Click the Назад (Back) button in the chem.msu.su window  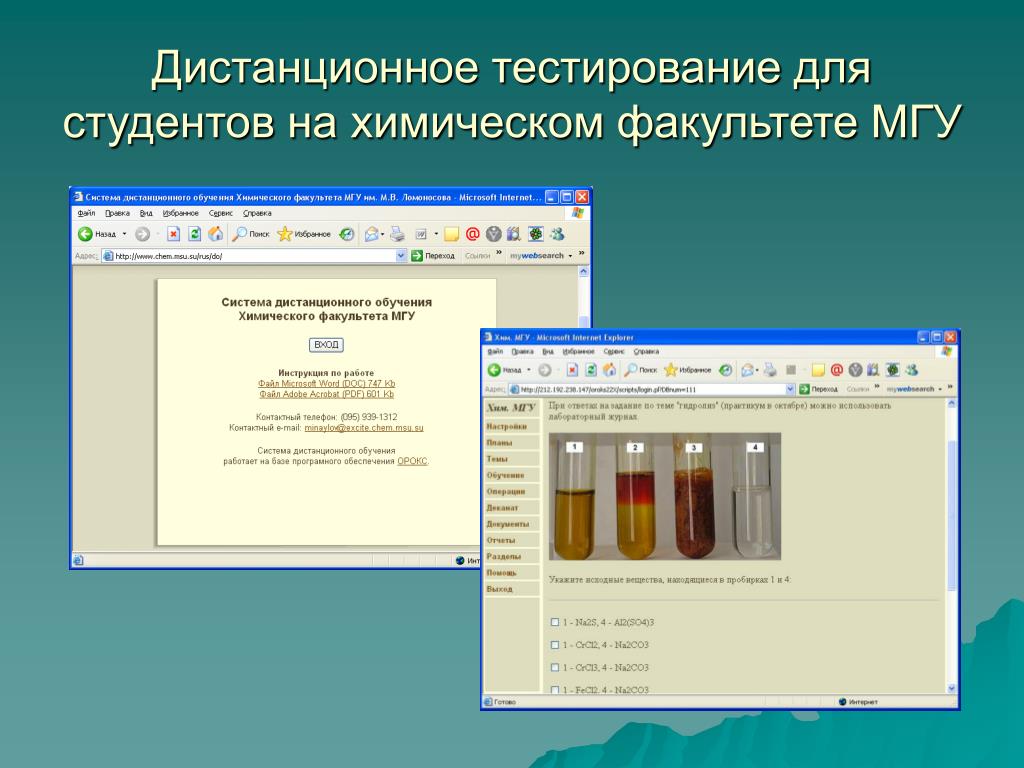(x=97, y=234)
